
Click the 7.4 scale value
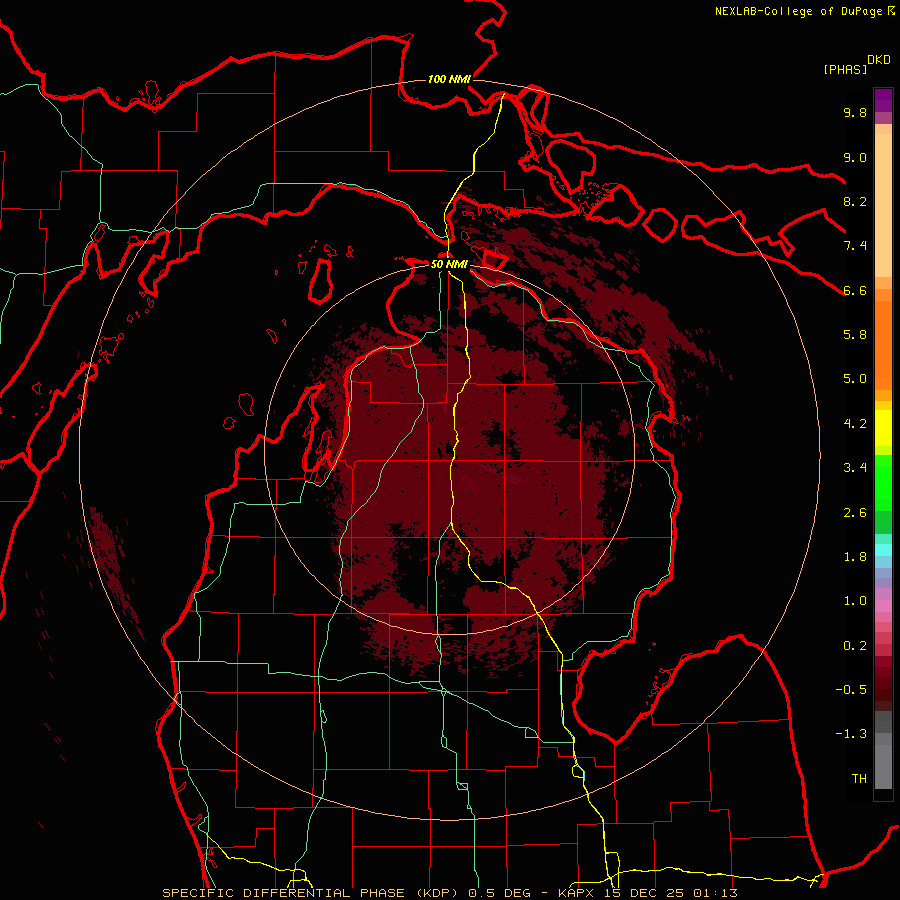pos(855,246)
